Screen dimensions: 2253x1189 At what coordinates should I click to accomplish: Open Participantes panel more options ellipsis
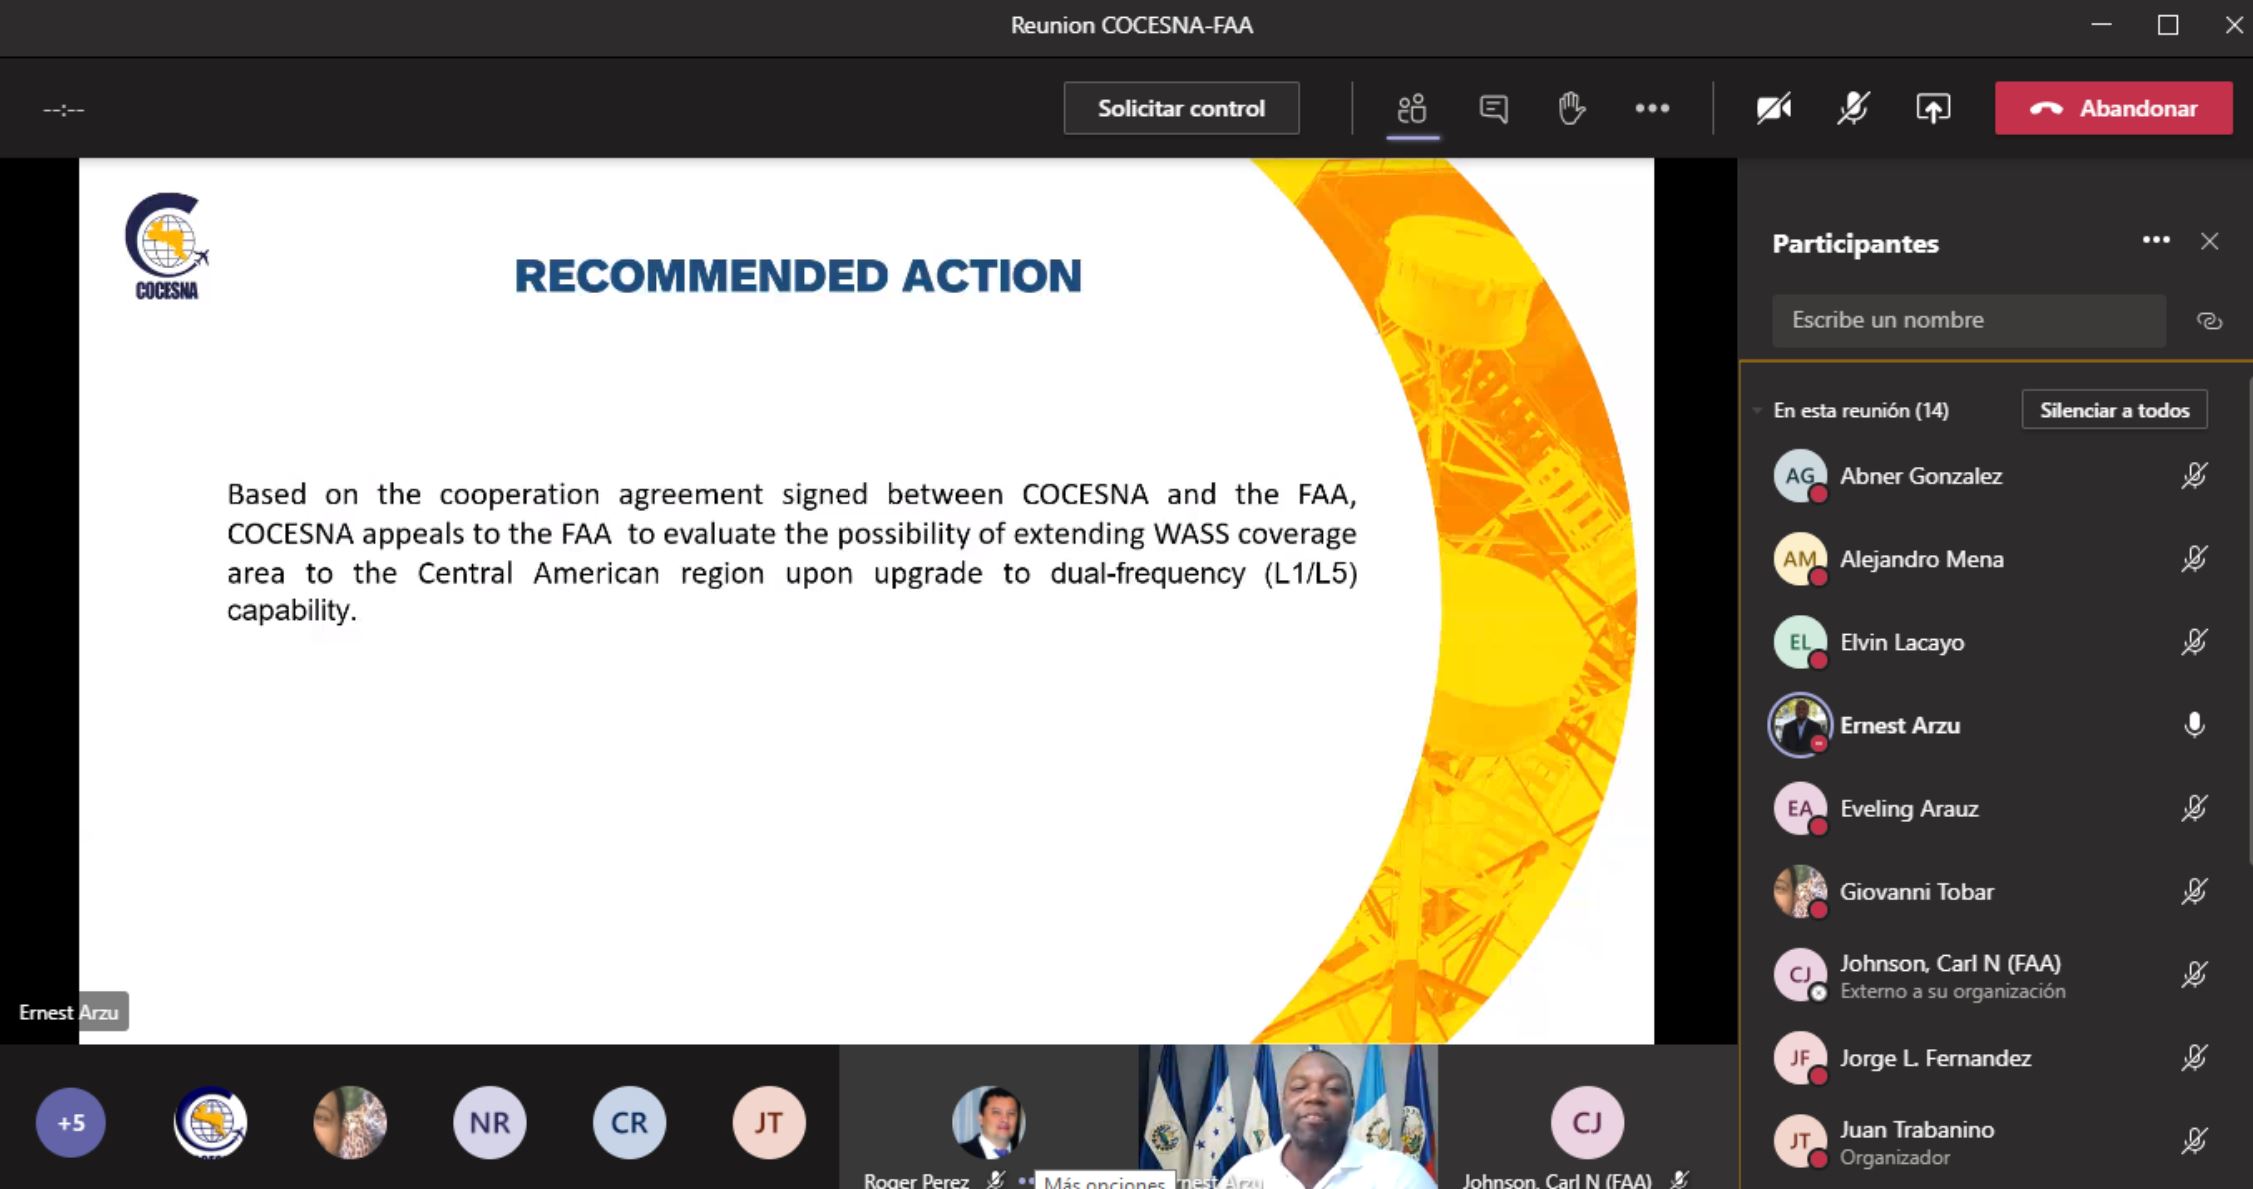tap(2156, 240)
